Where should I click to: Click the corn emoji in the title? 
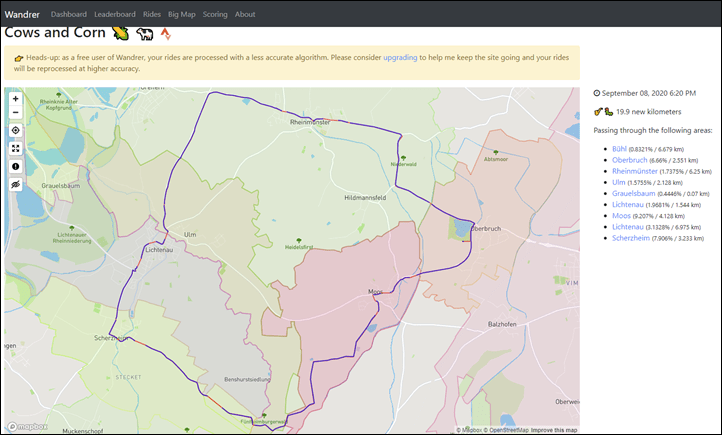pyautogui.click(x=121, y=33)
